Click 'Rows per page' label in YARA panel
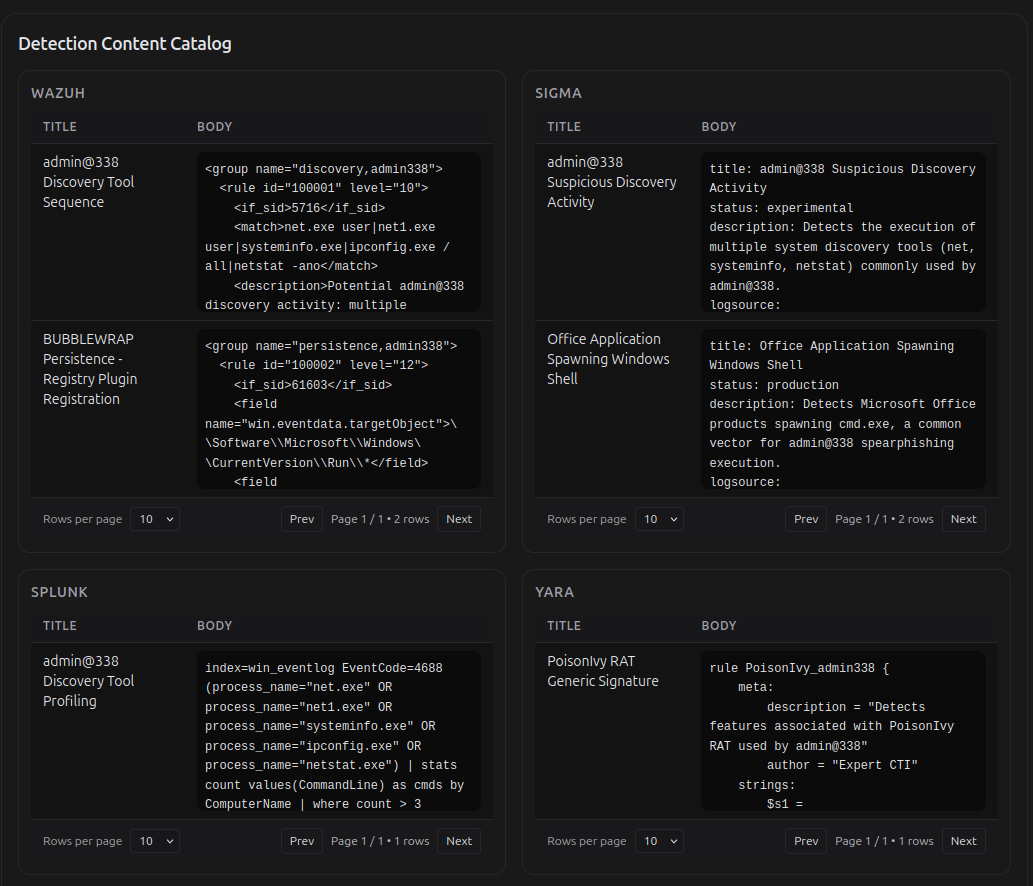The height and width of the screenshot is (886, 1033). [586, 841]
